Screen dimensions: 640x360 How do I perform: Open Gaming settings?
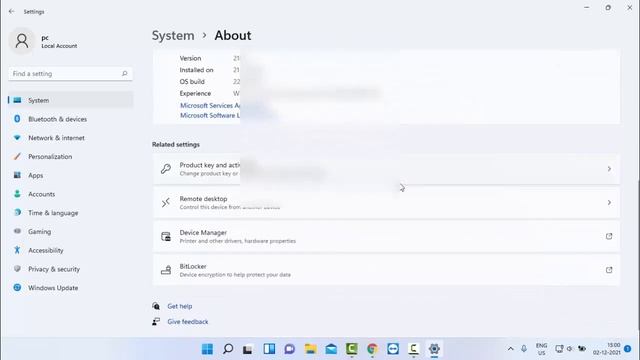click(70, 231)
